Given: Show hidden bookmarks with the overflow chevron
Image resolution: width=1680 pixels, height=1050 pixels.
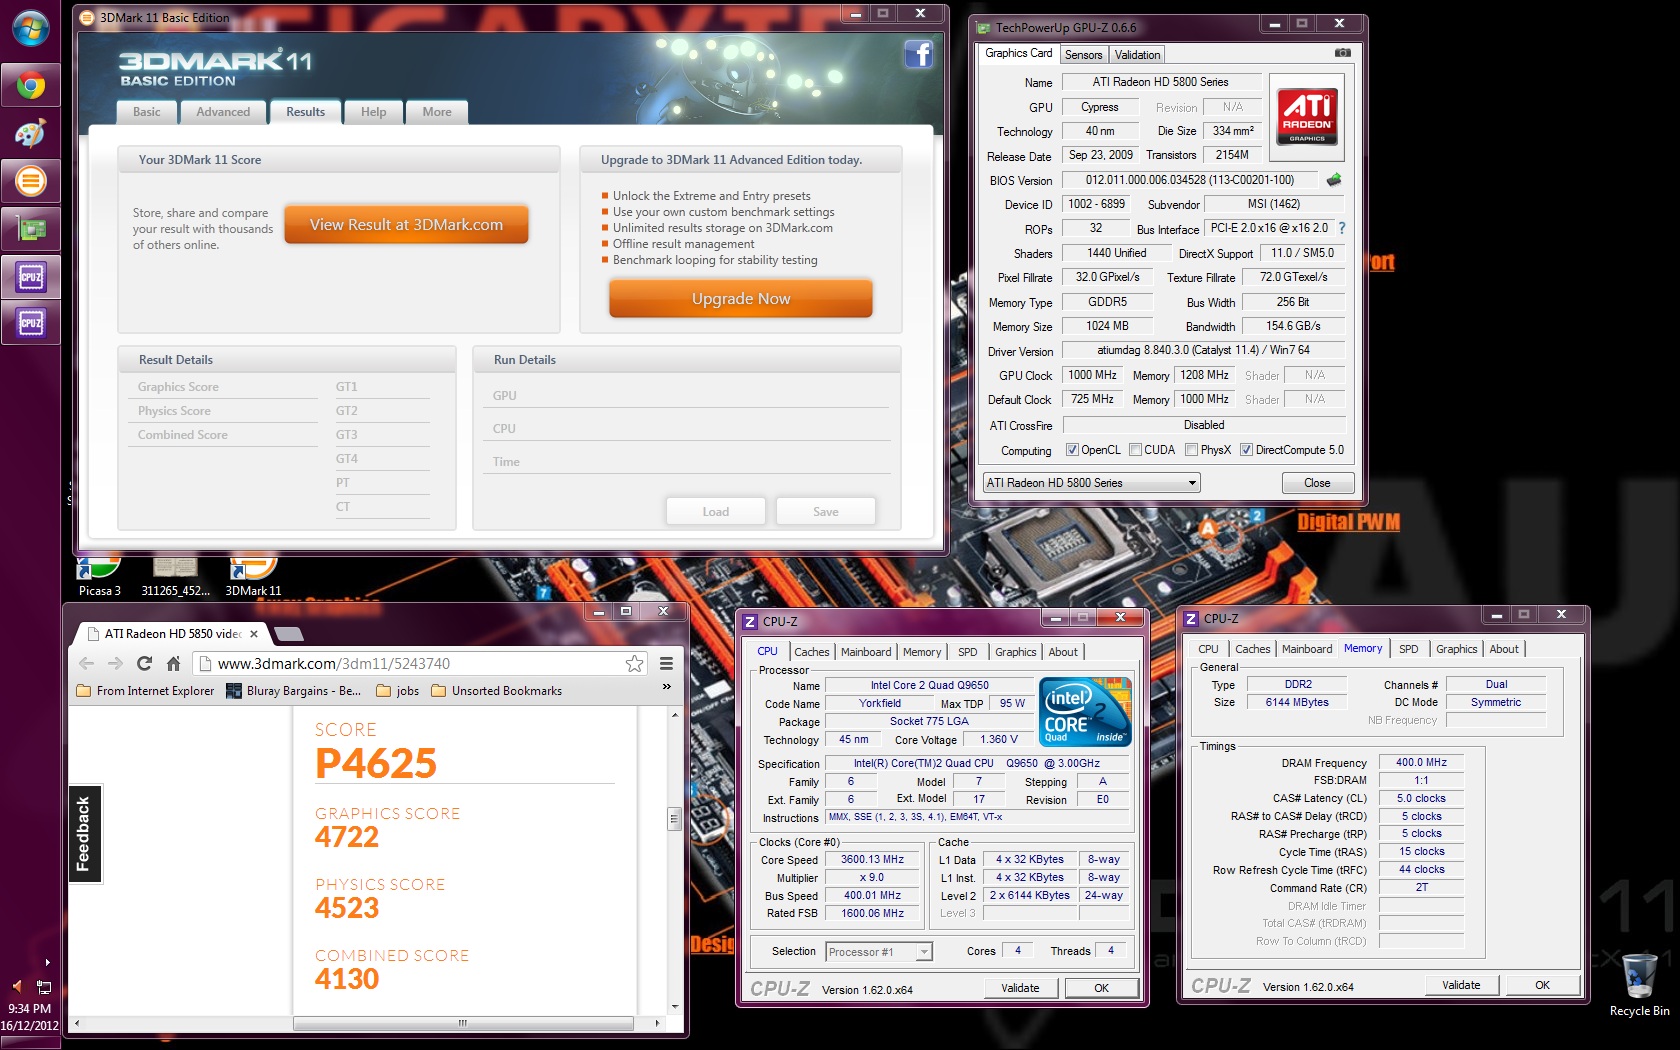Looking at the screenshot, I should 667,687.
